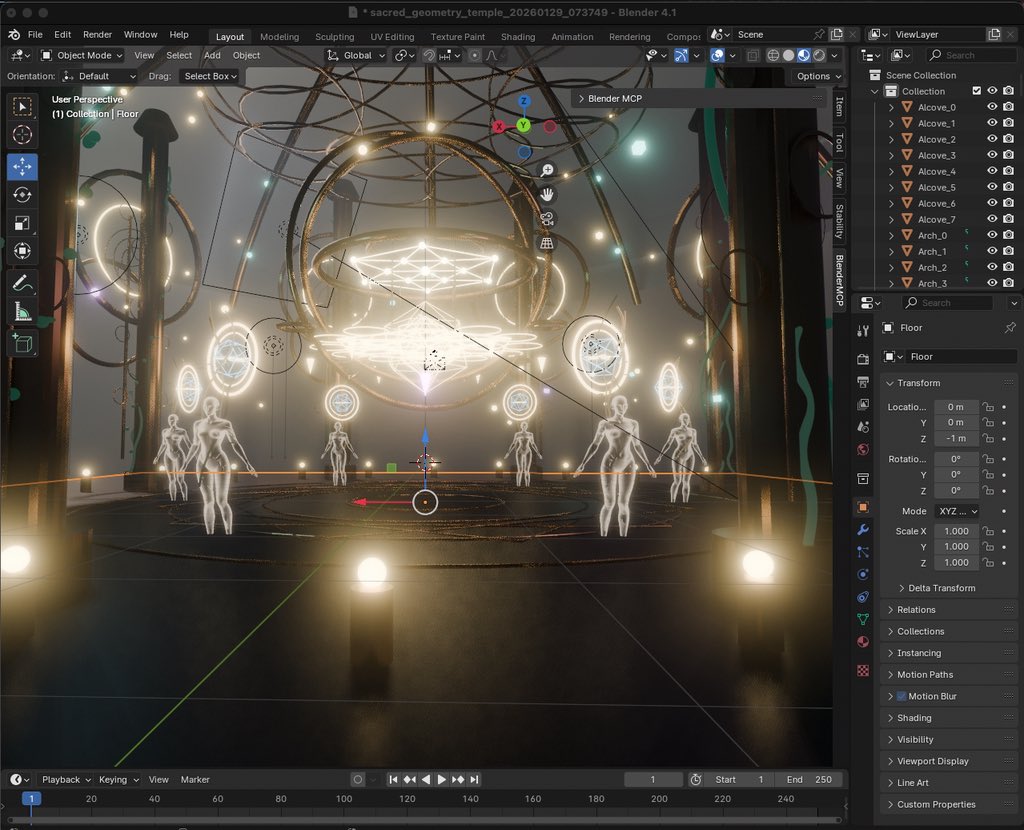Viewport: 1024px width, 830px height.
Task: Open the Modifiers wrench properties tab
Action: tap(863, 530)
